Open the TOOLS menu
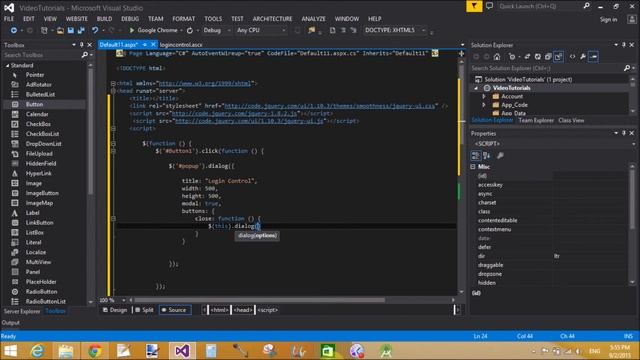This screenshot has height=360, width=640. coord(213,19)
